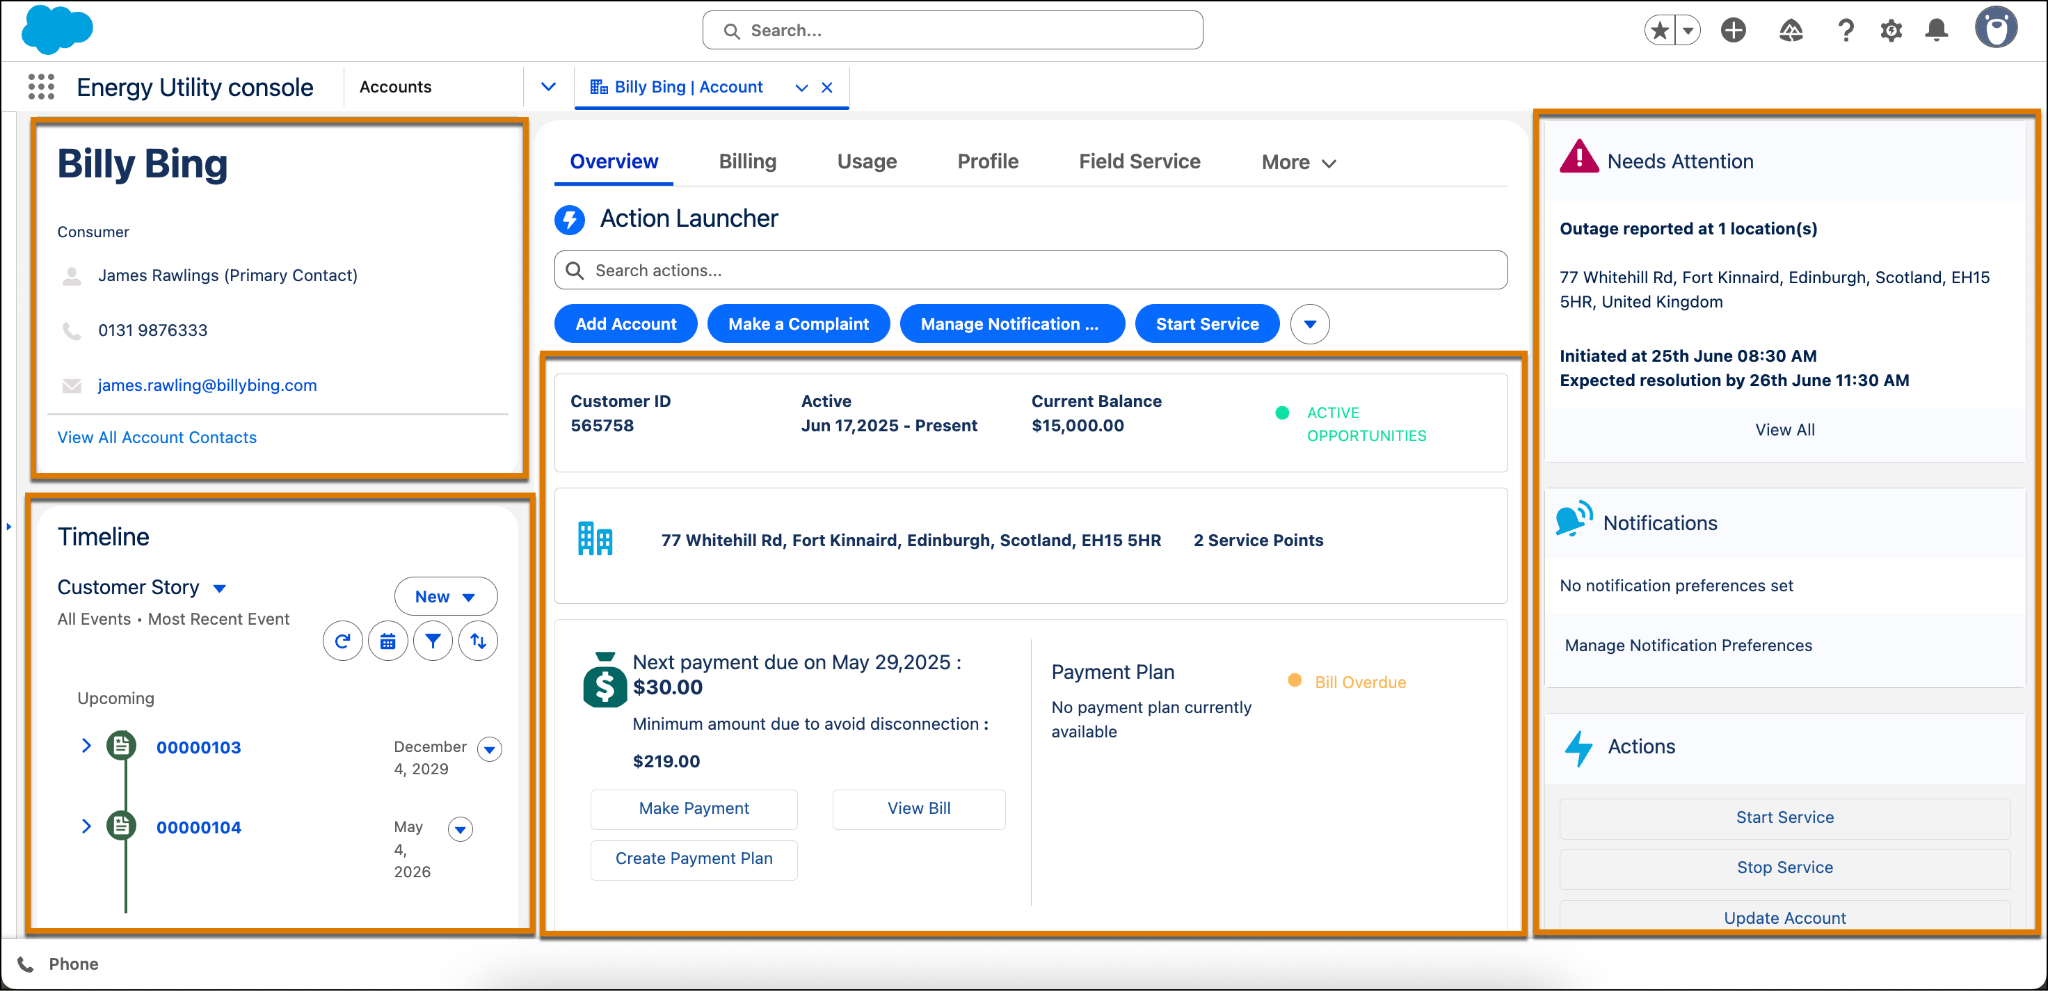Open the Timeline calendar date picker

pos(388,641)
